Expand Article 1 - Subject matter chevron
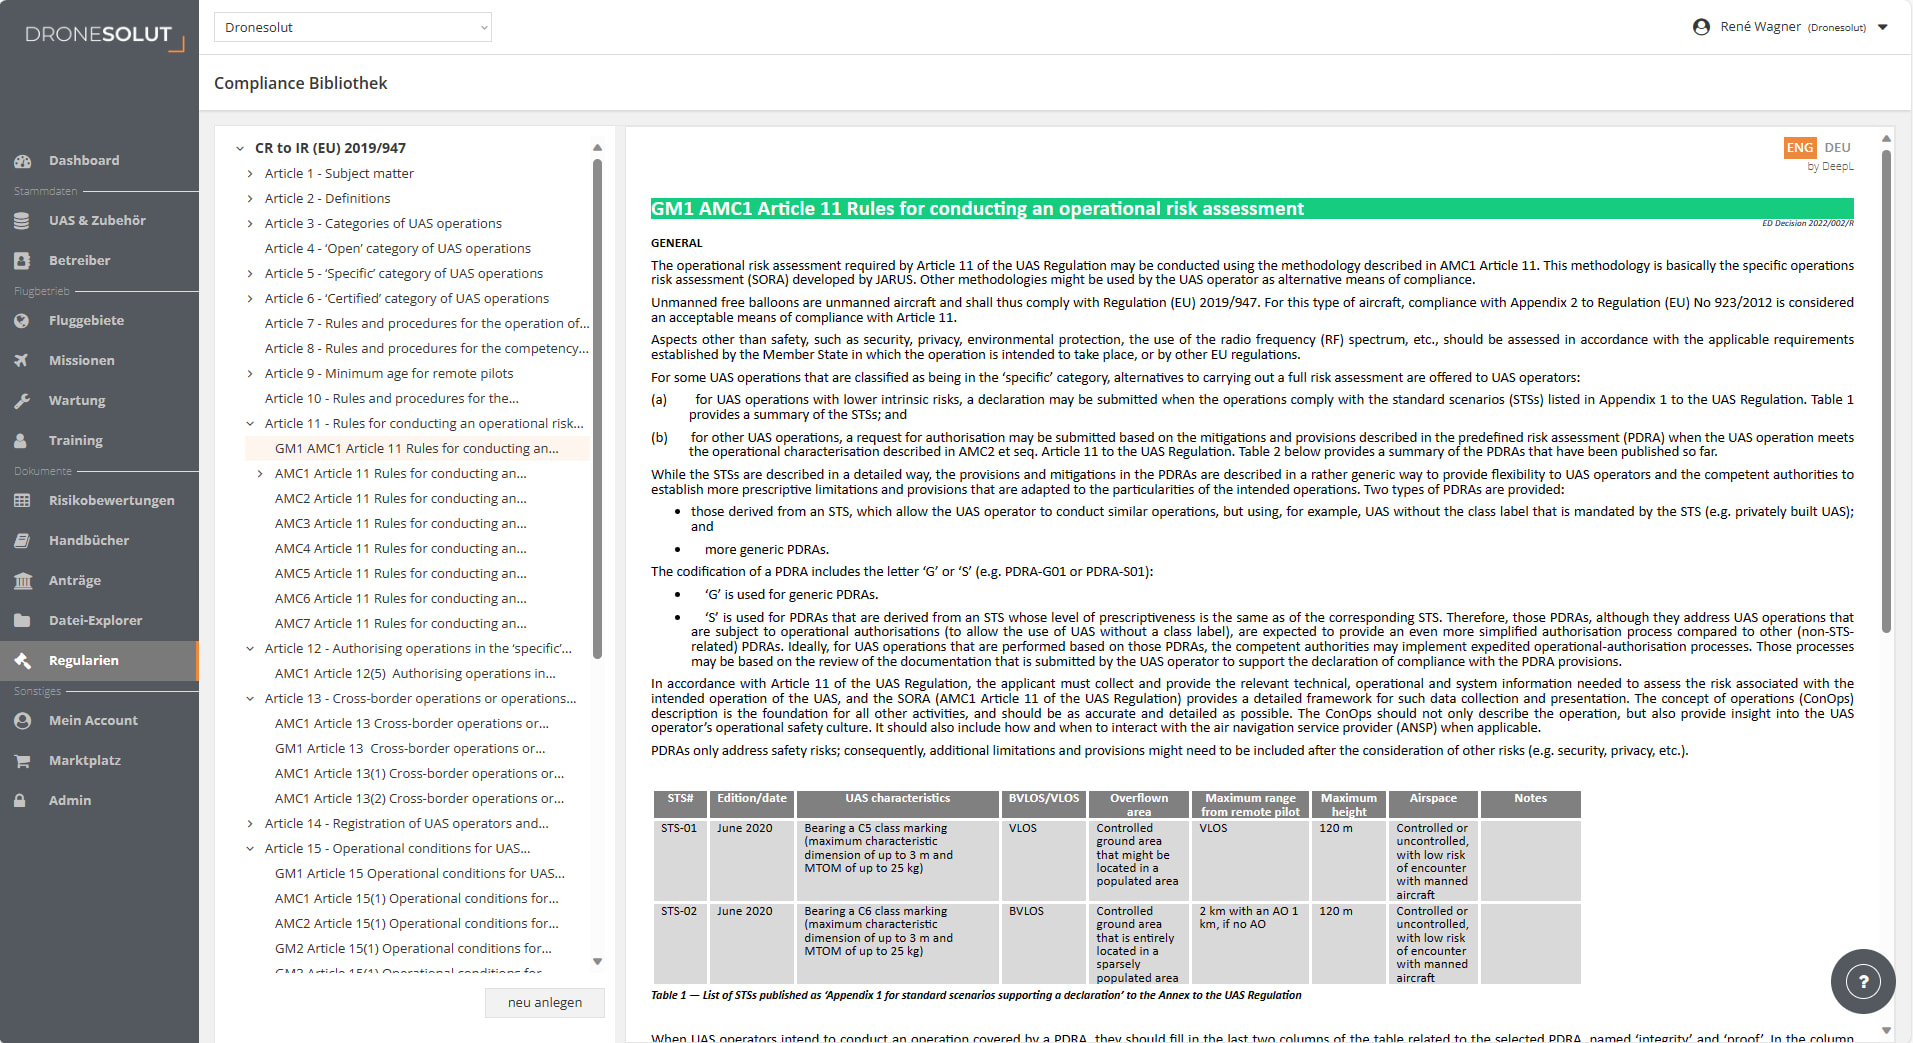The width and height of the screenshot is (1913, 1043). pyautogui.click(x=250, y=174)
